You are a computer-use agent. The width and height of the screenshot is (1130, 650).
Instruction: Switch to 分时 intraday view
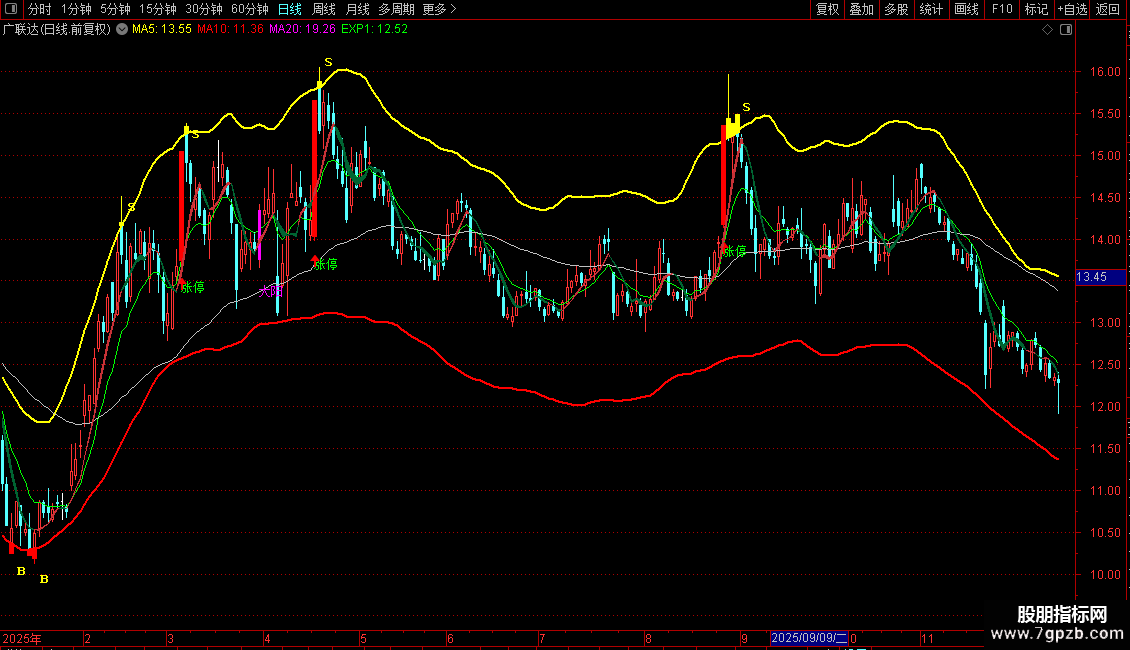coord(40,9)
